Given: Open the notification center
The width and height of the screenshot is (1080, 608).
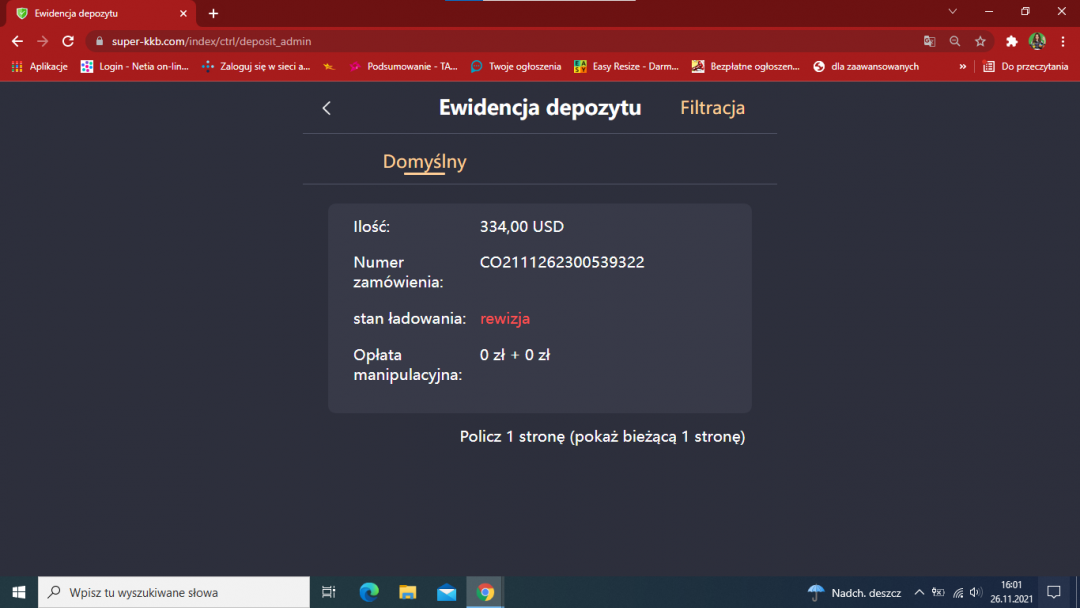Looking at the screenshot, I should click(1055, 592).
